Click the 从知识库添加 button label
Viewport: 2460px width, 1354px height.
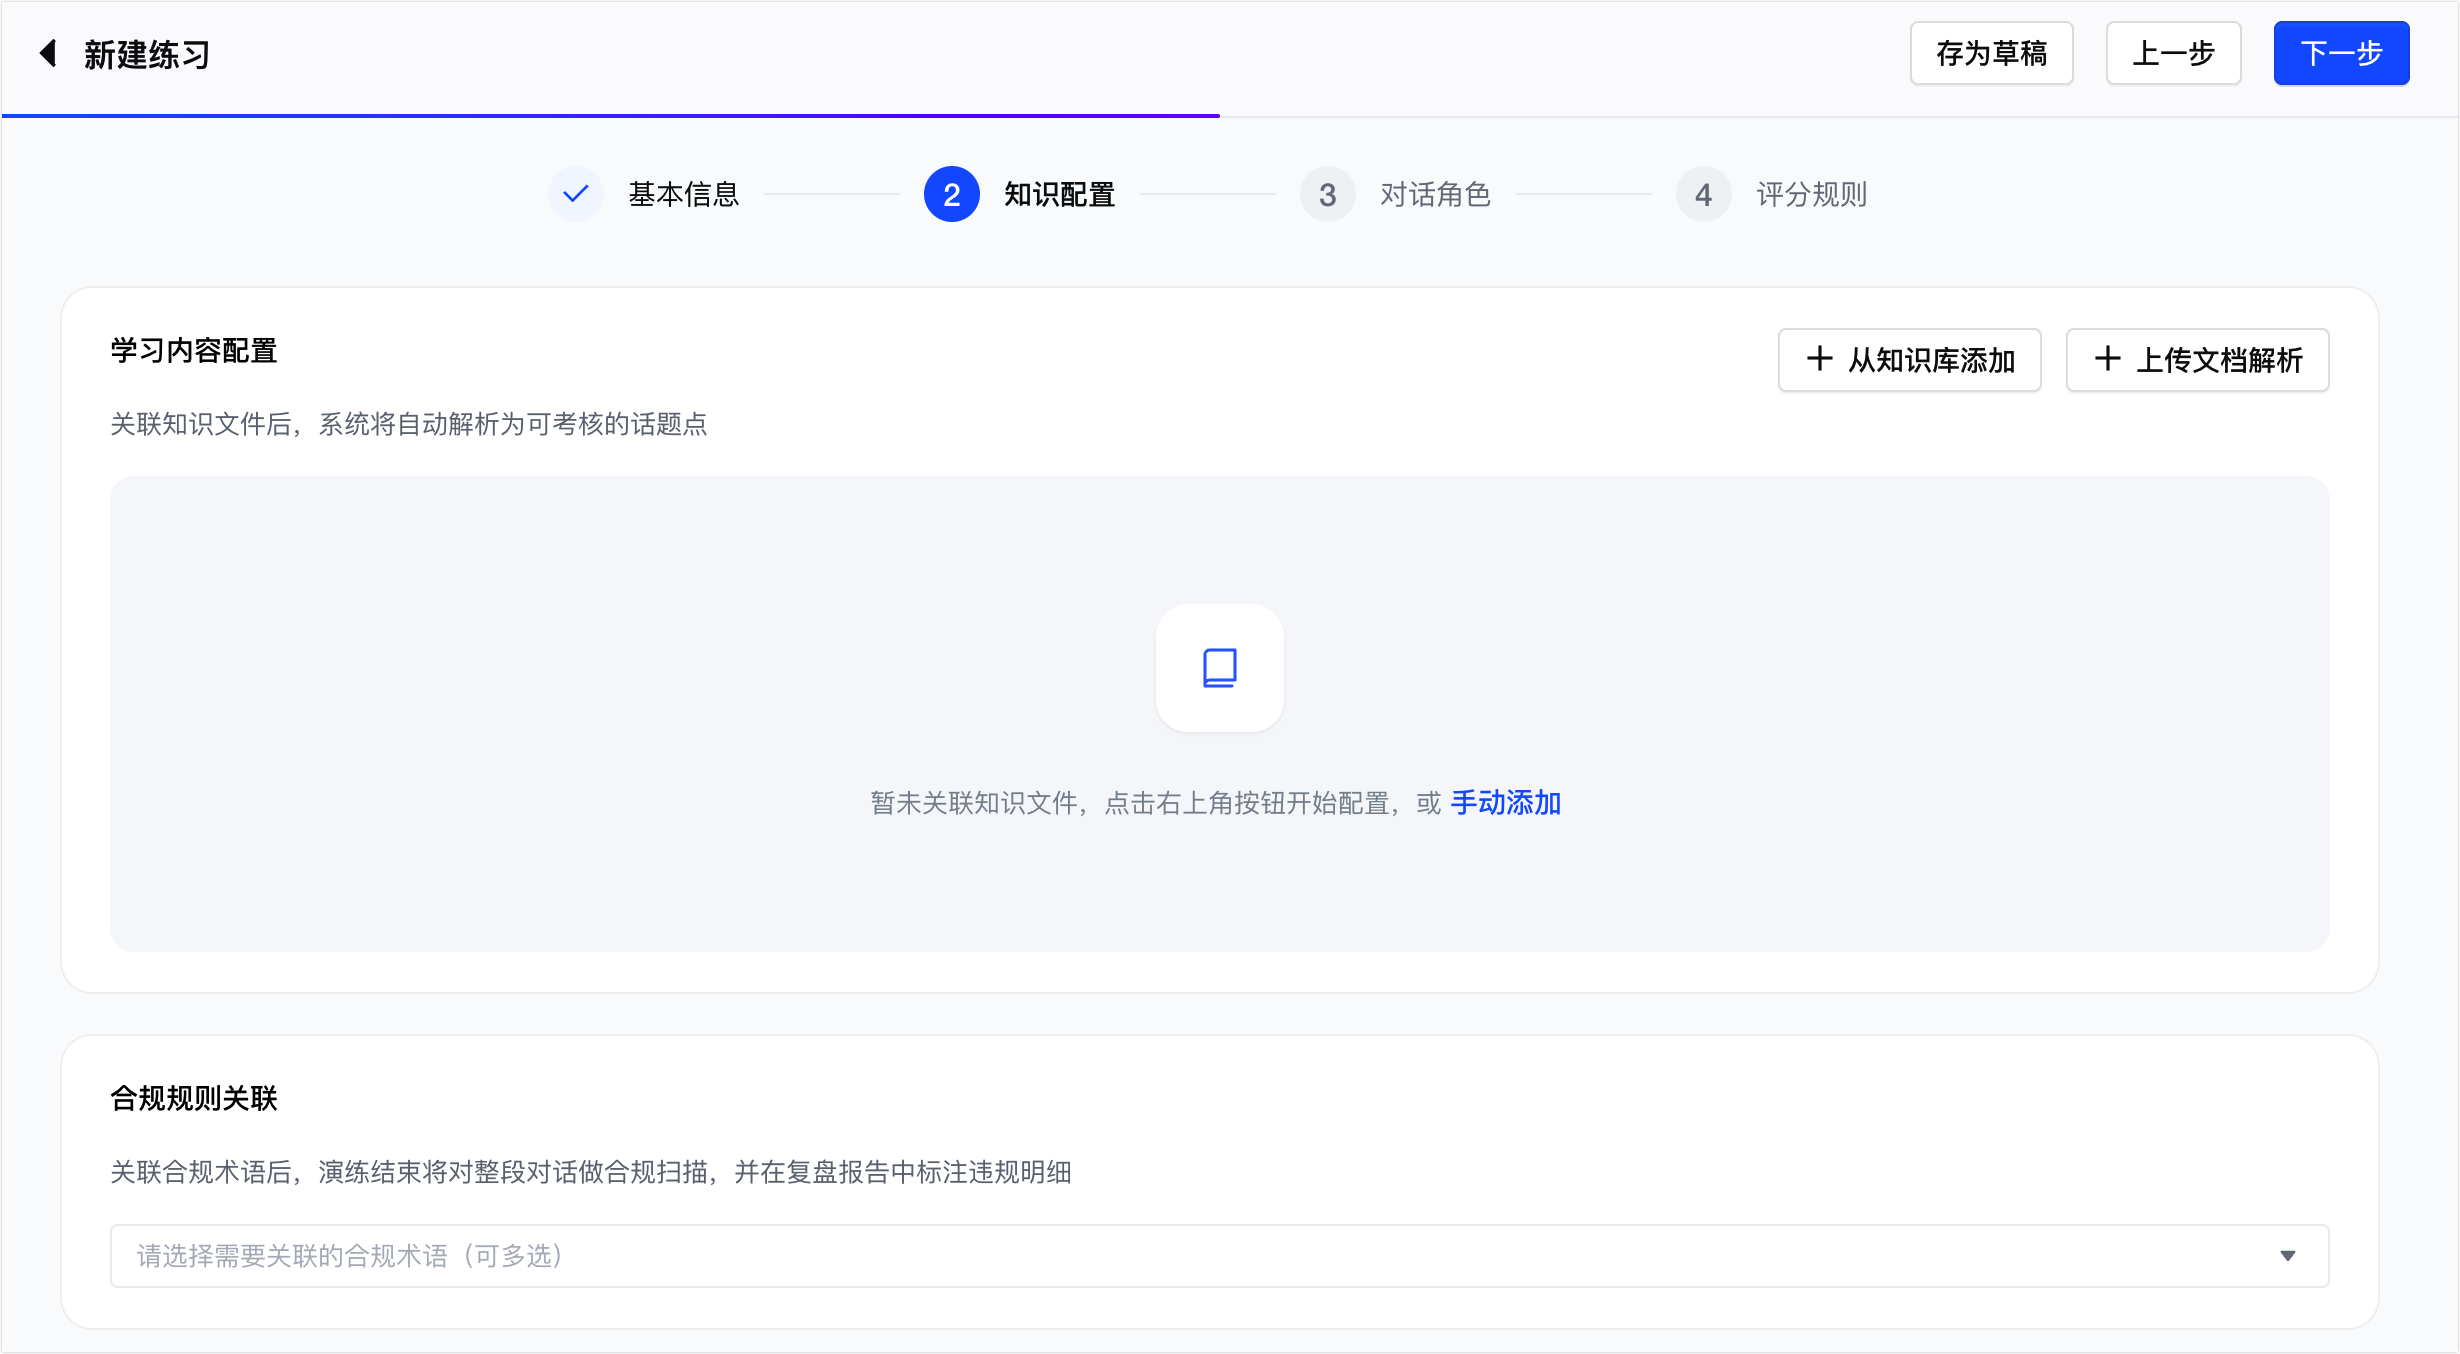point(1932,360)
